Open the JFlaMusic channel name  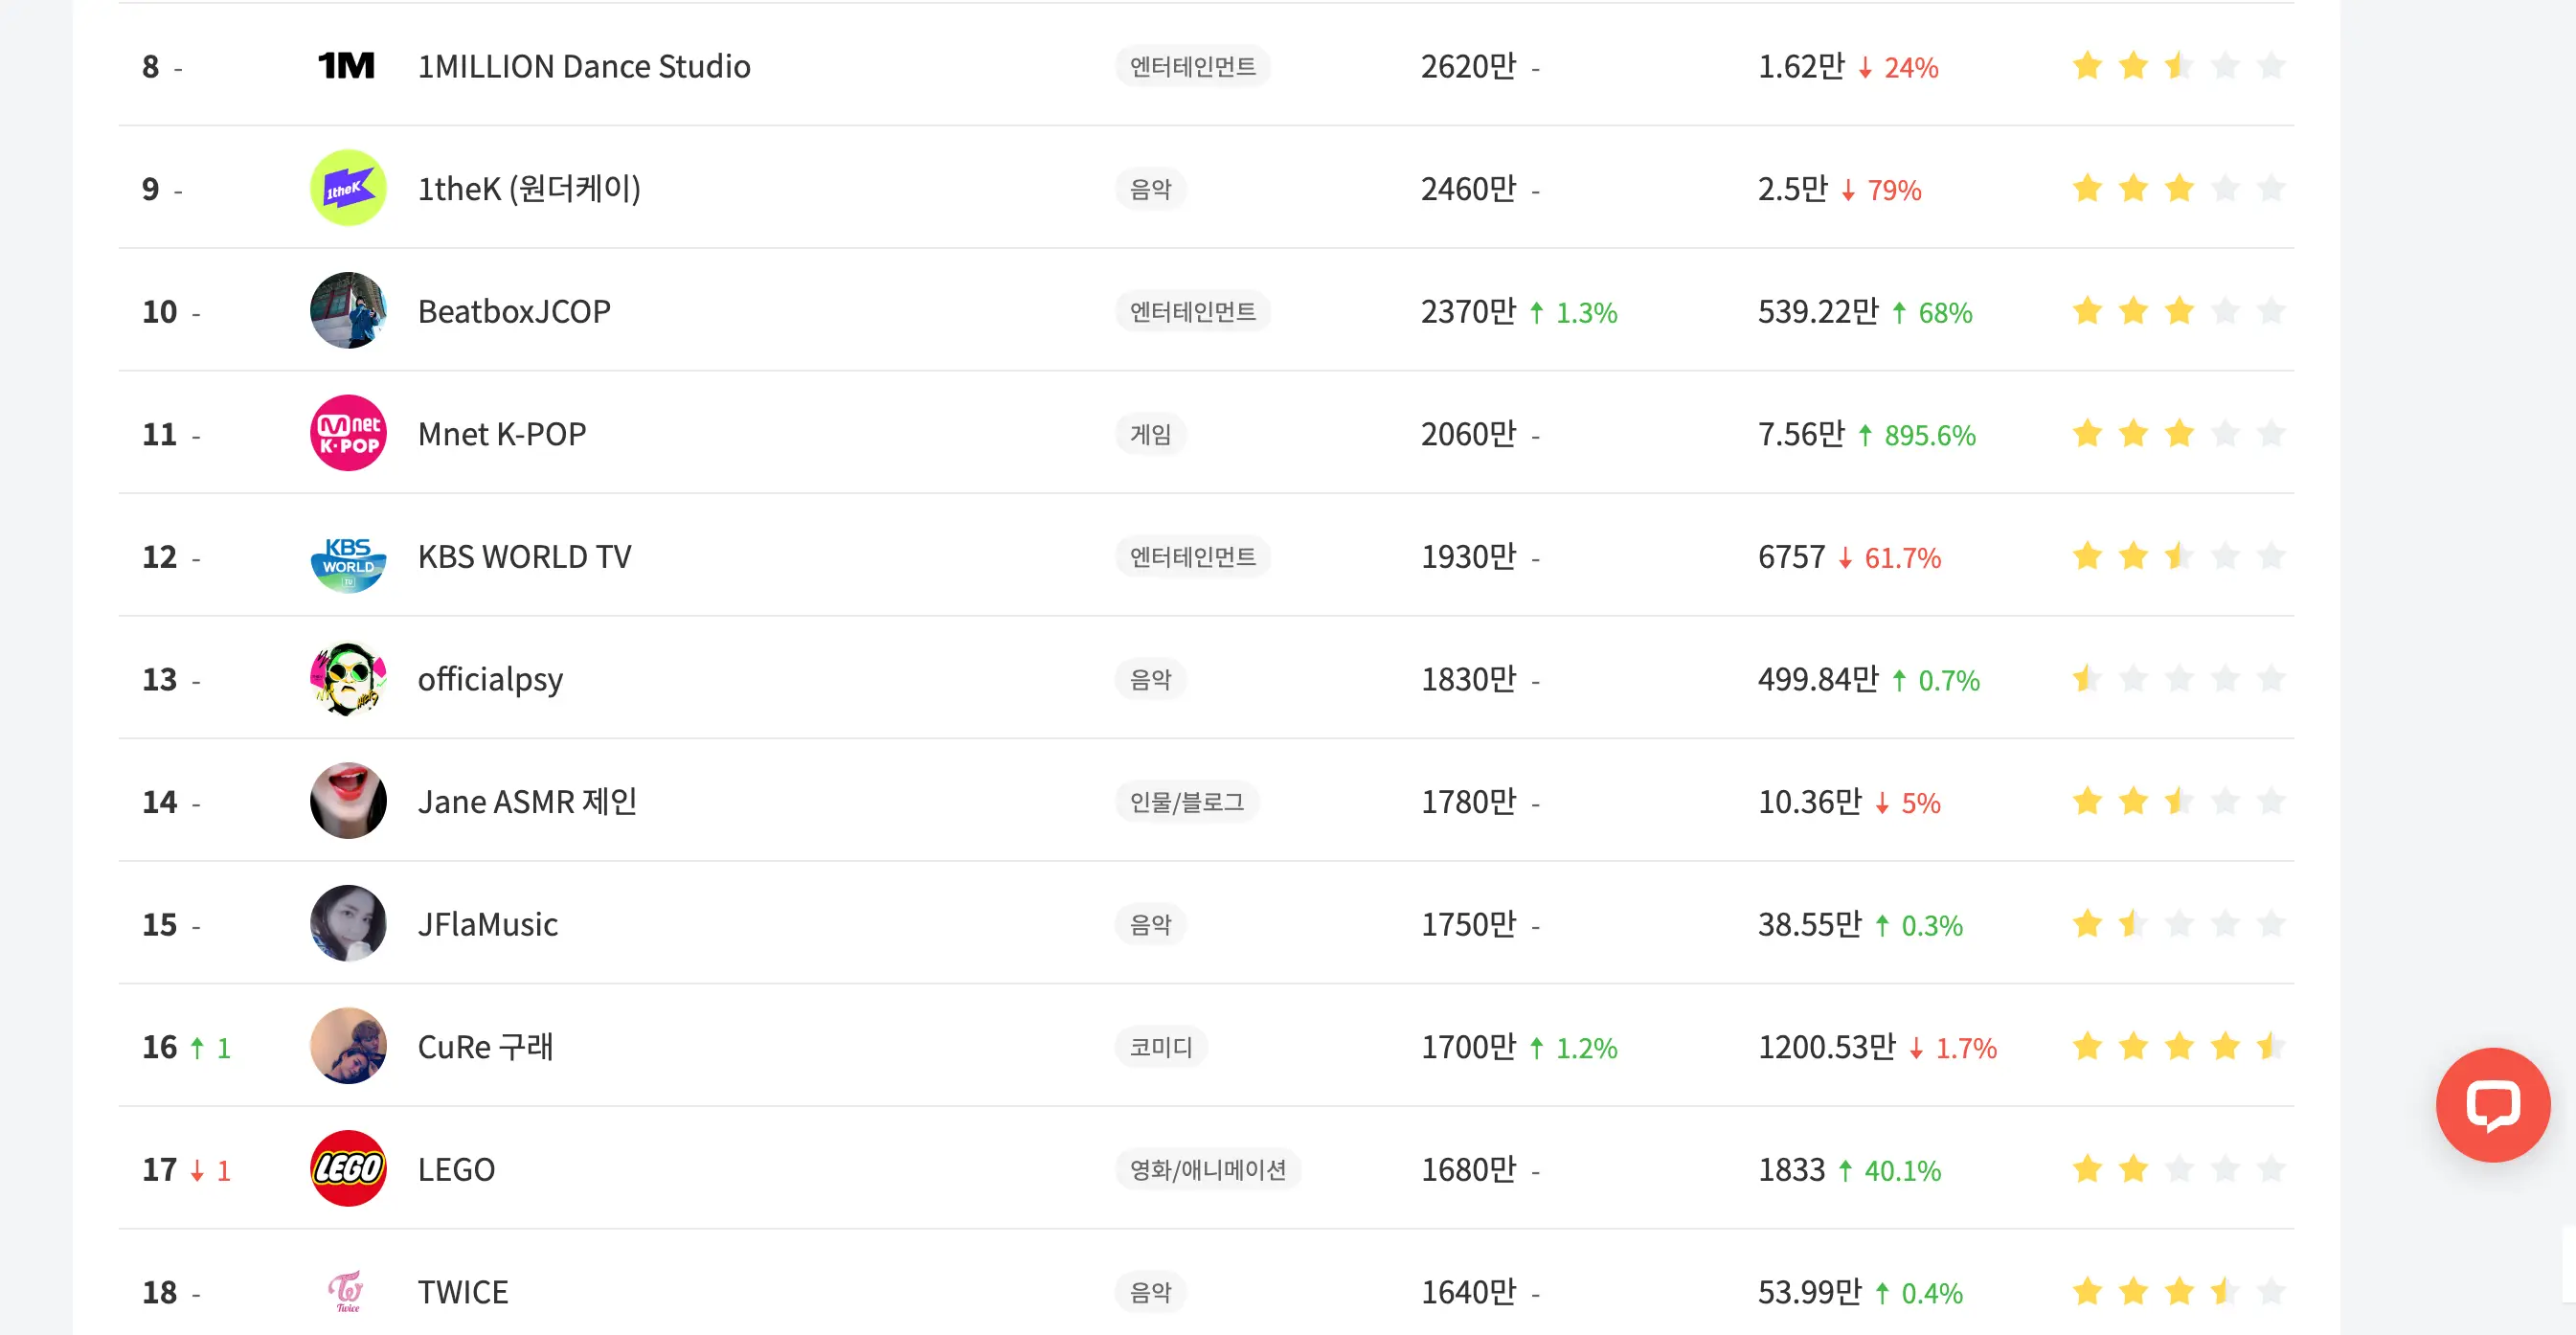point(488,924)
